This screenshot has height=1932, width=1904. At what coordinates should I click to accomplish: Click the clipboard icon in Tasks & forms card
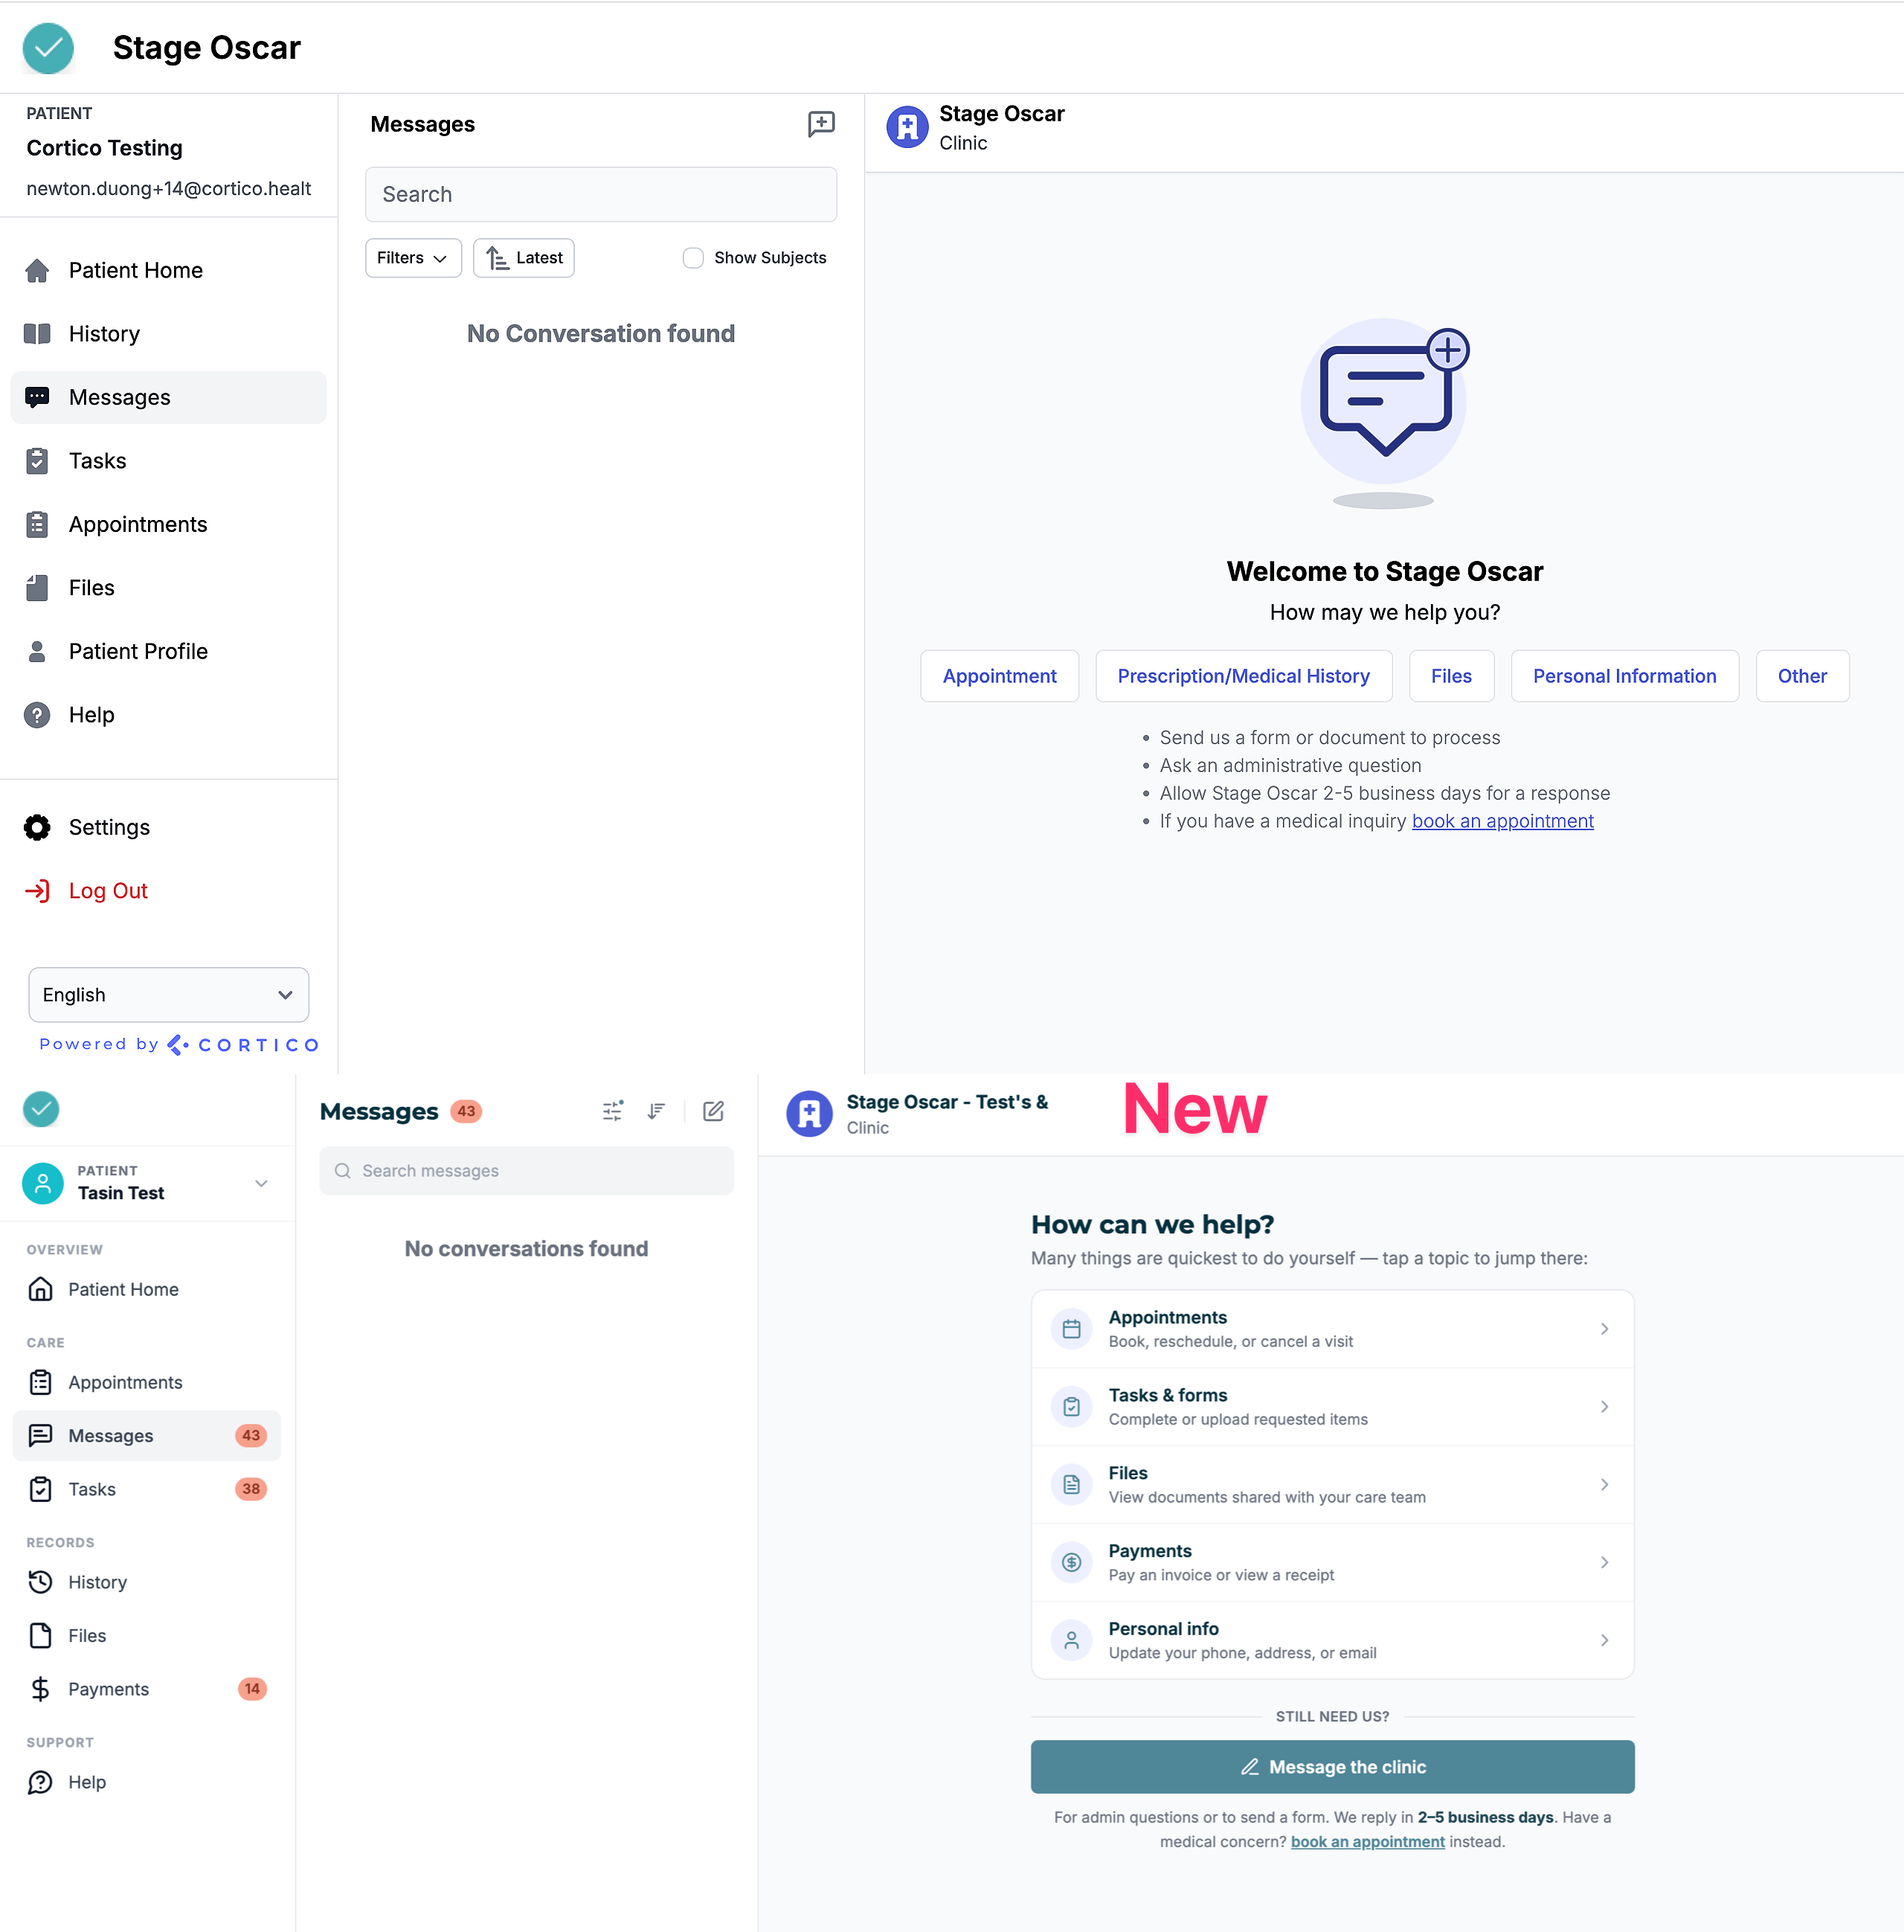pyautogui.click(x=1071, y=1407)
